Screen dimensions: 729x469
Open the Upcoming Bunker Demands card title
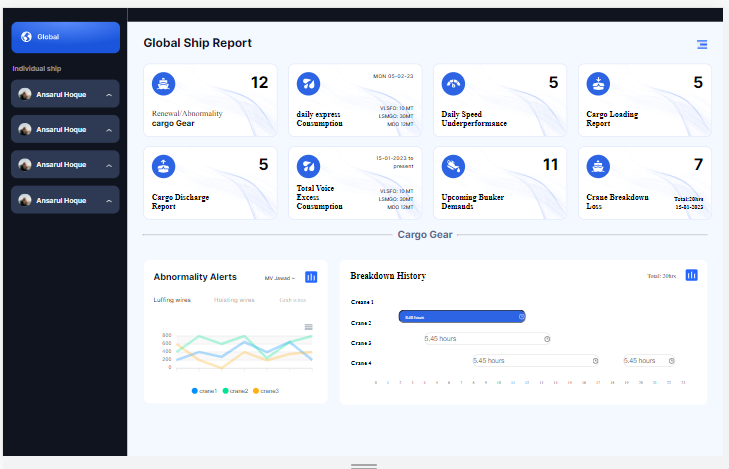[x=472, y=202]
